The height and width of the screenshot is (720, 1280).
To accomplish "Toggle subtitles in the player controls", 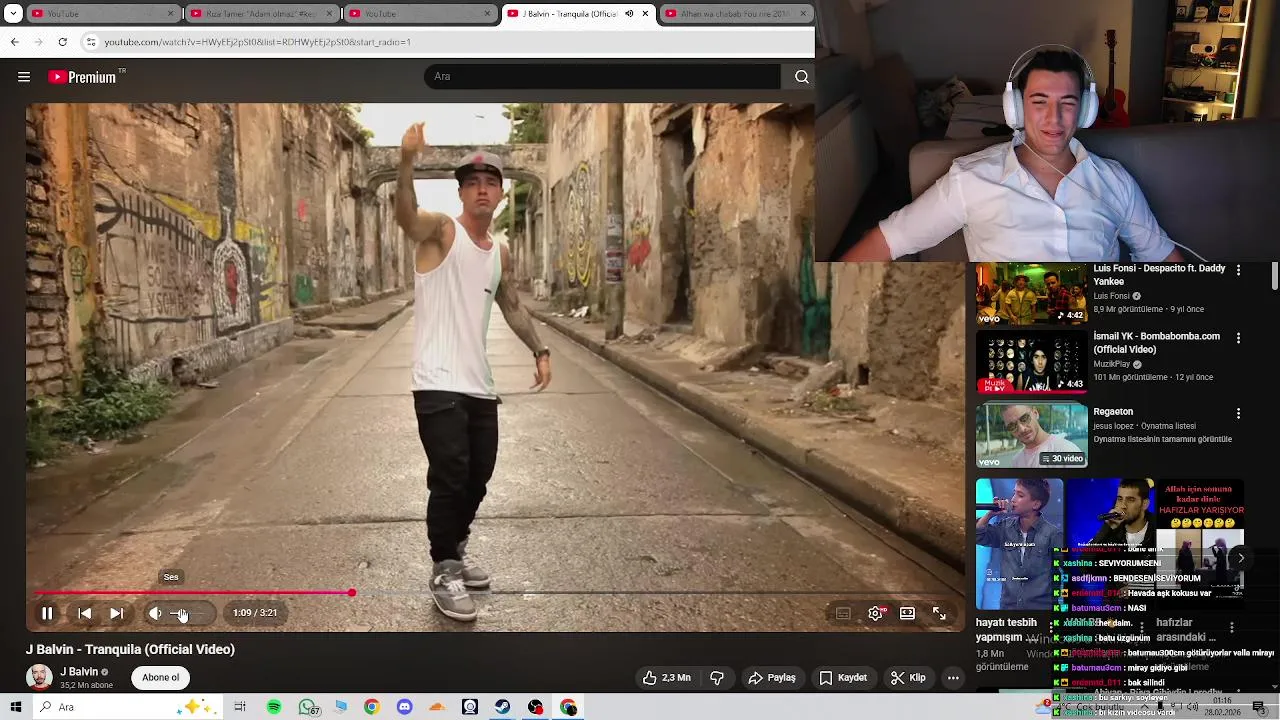I will pyautogui.click(x=843, y=613).
